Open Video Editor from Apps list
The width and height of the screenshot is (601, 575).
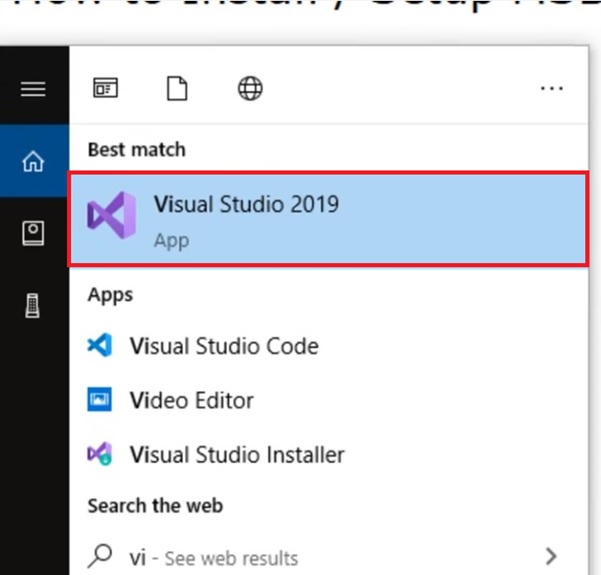tap(328, 400)
